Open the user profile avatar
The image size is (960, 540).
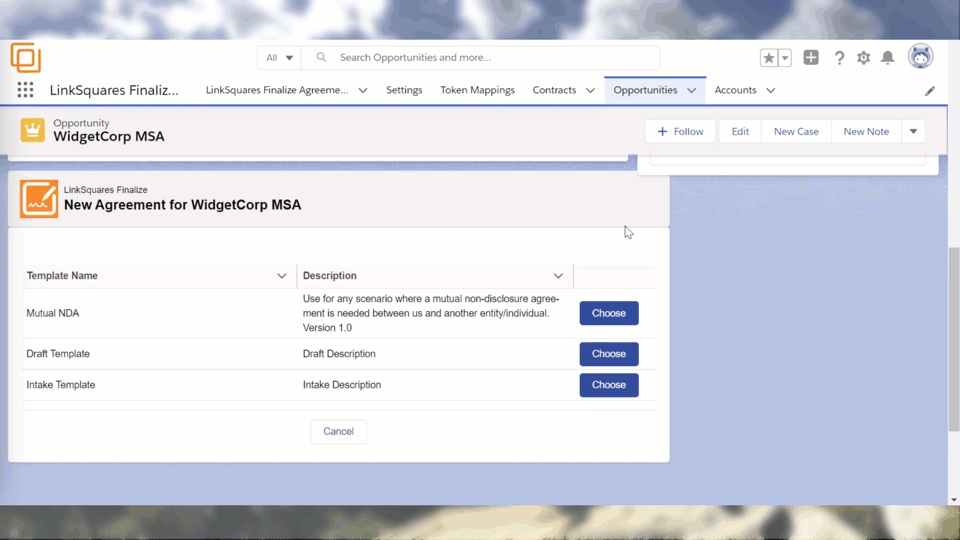coord(920,57)
